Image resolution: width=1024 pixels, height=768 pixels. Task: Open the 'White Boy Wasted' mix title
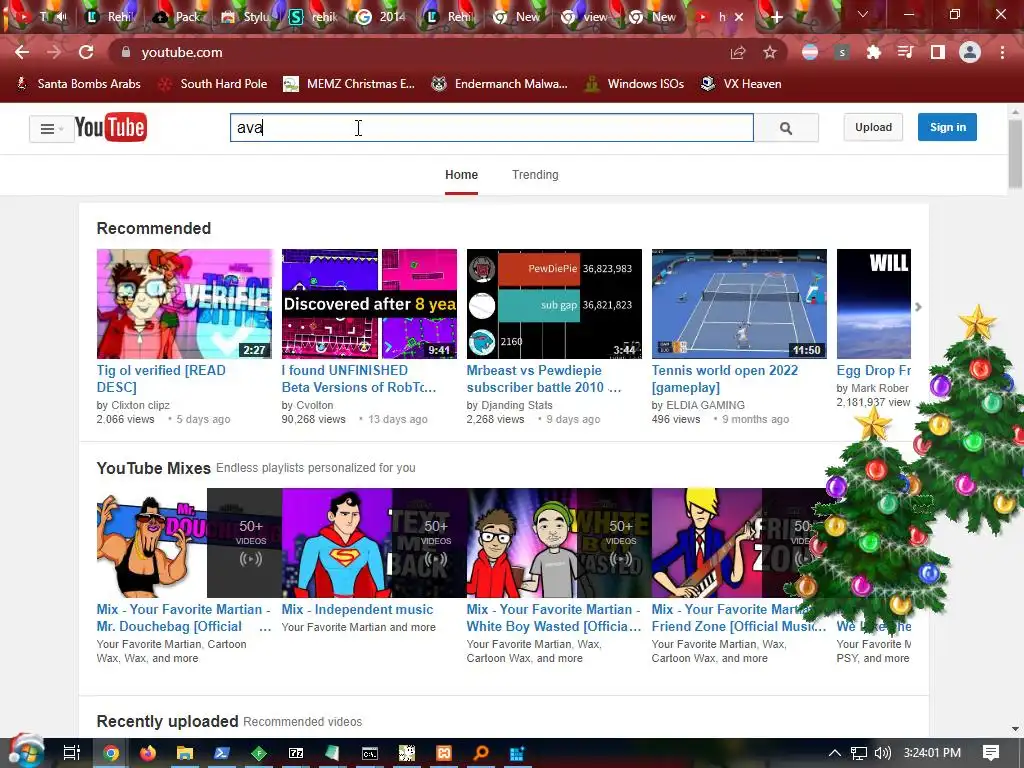point(554,618)
